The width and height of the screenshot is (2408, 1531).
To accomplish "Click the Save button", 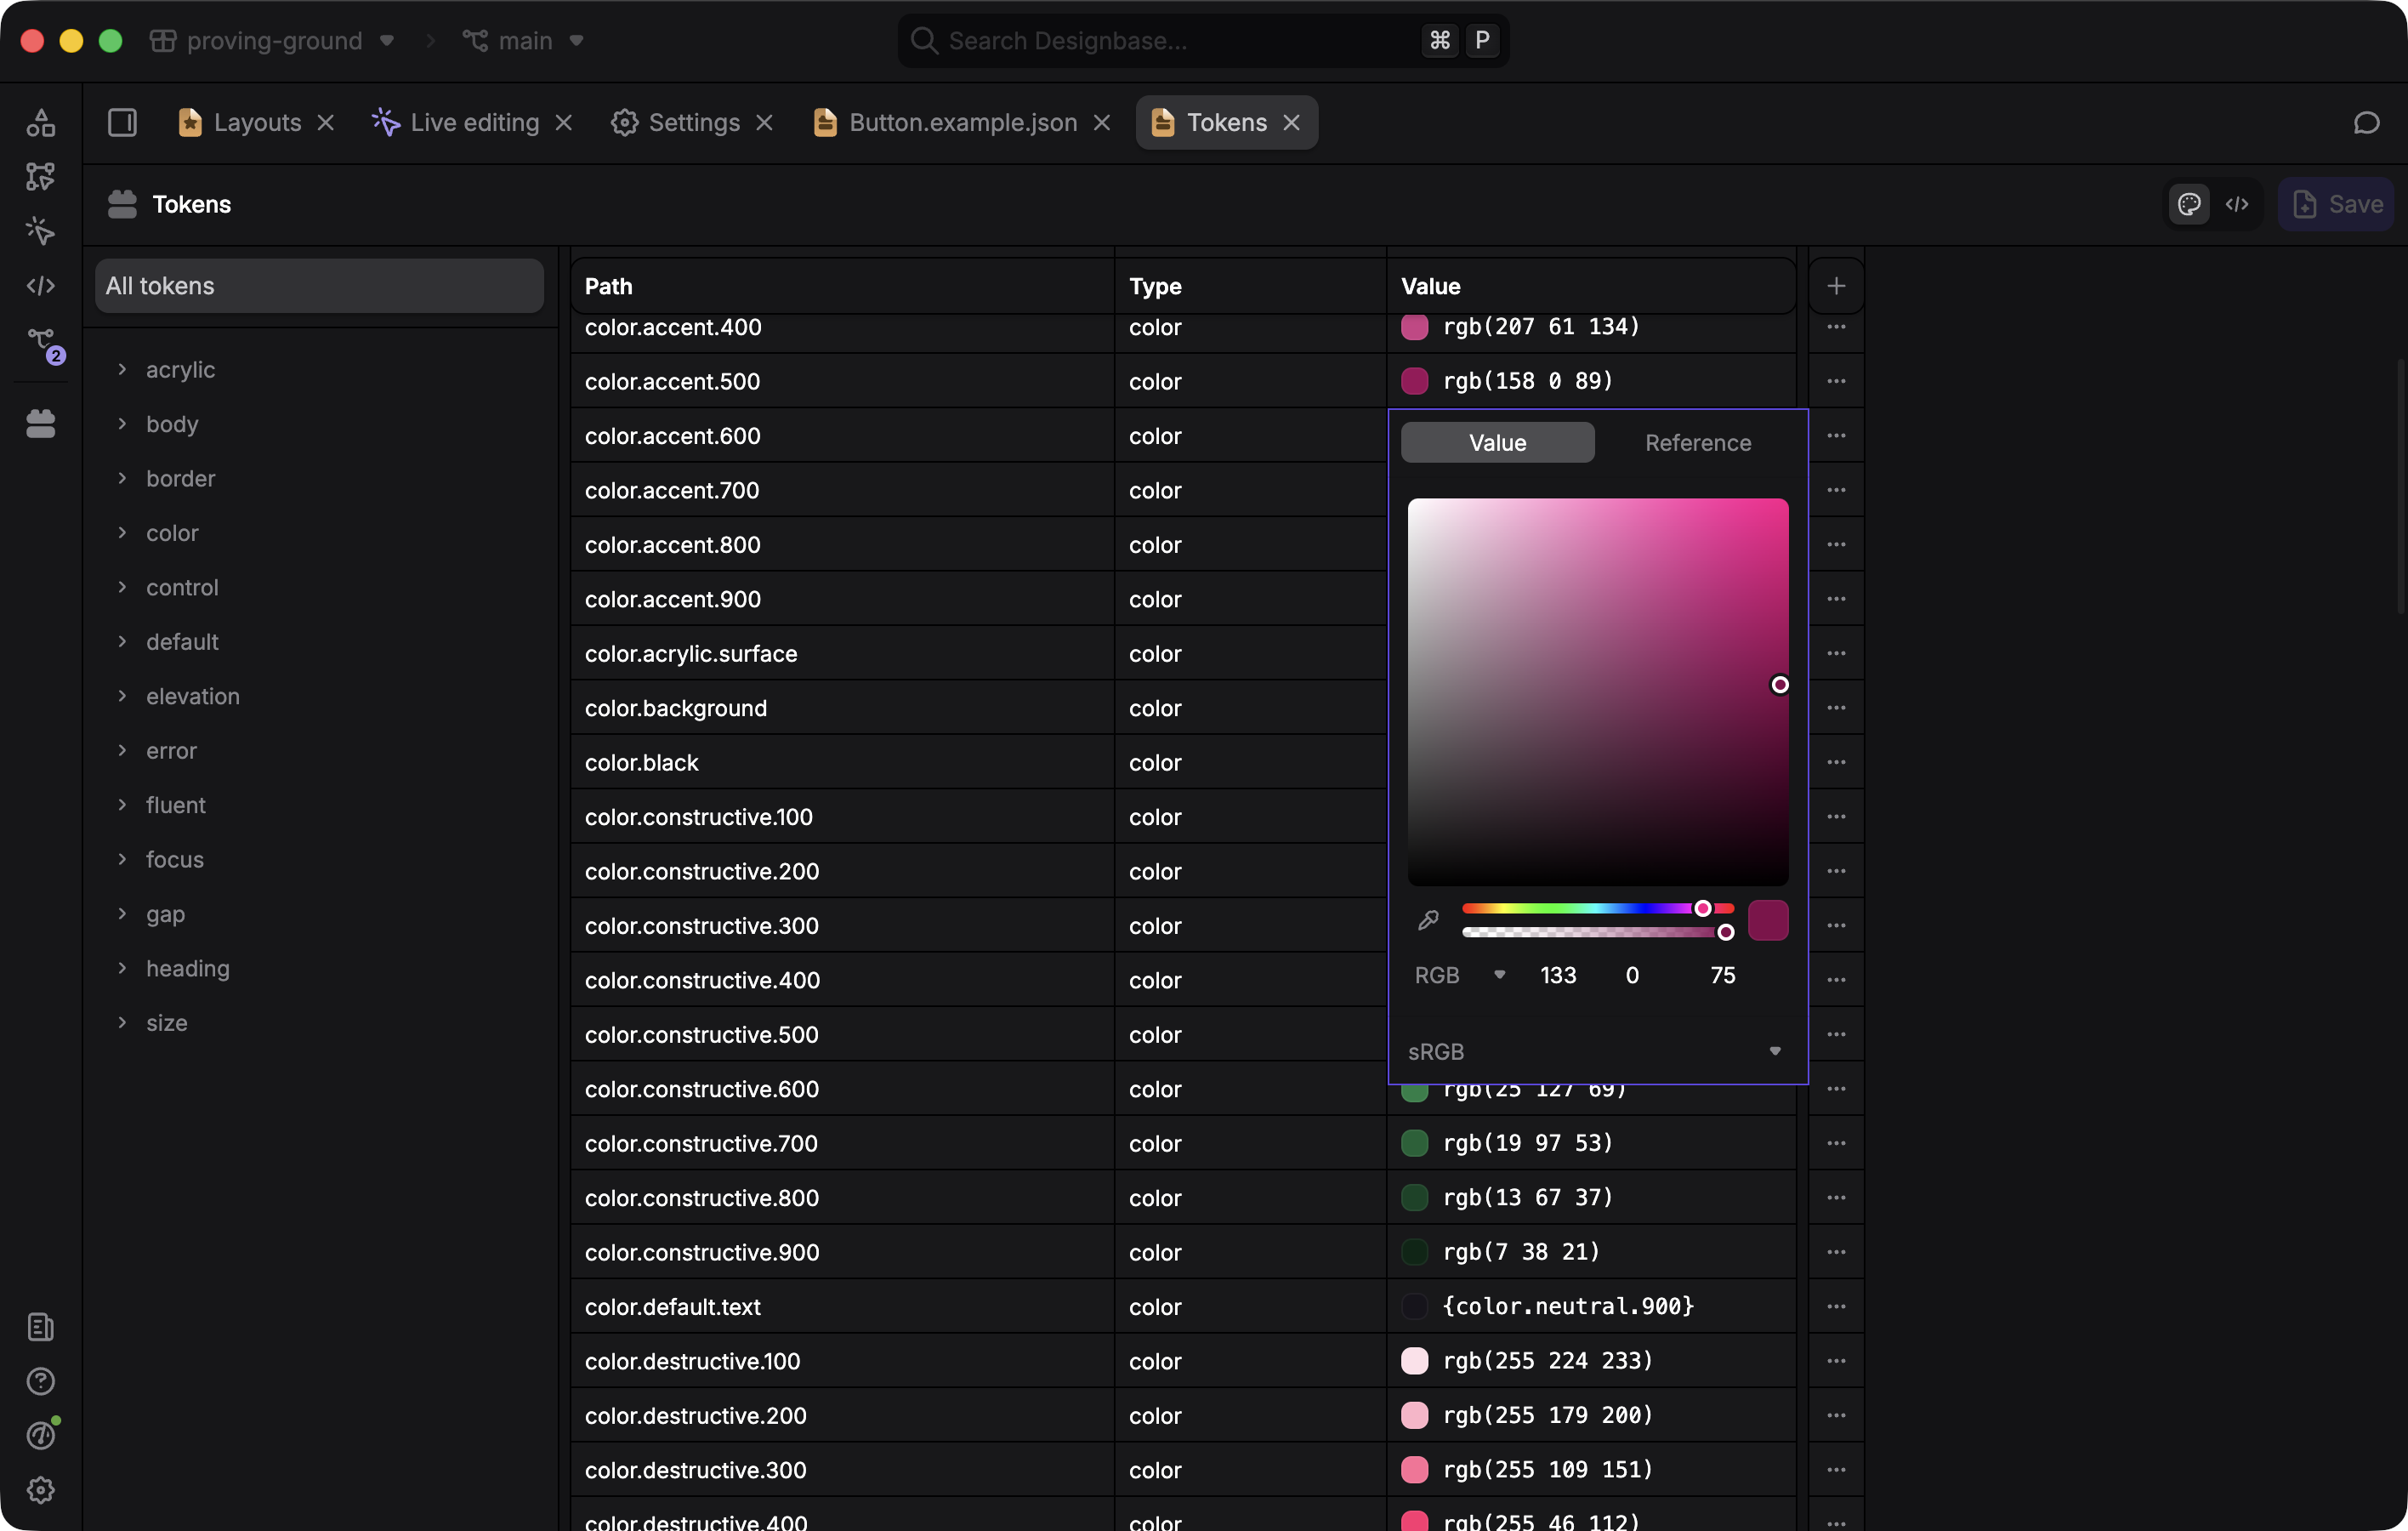I will 2336,204.
